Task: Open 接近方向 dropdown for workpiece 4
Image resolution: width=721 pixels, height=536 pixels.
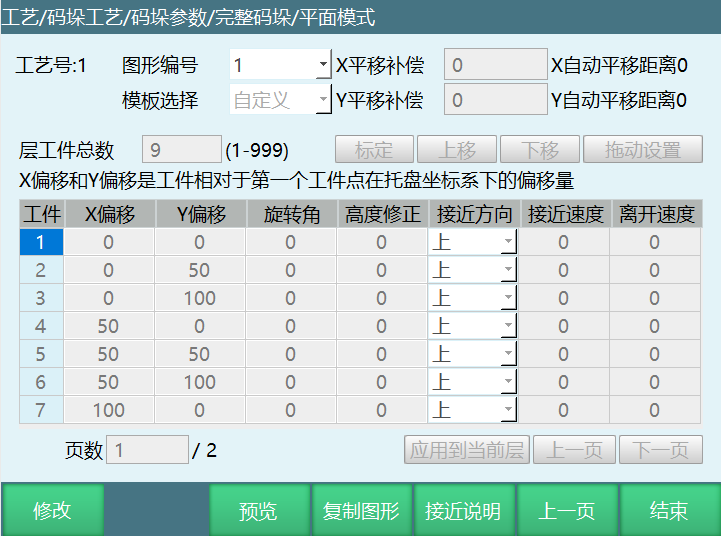Action: (x=508, y=326)
